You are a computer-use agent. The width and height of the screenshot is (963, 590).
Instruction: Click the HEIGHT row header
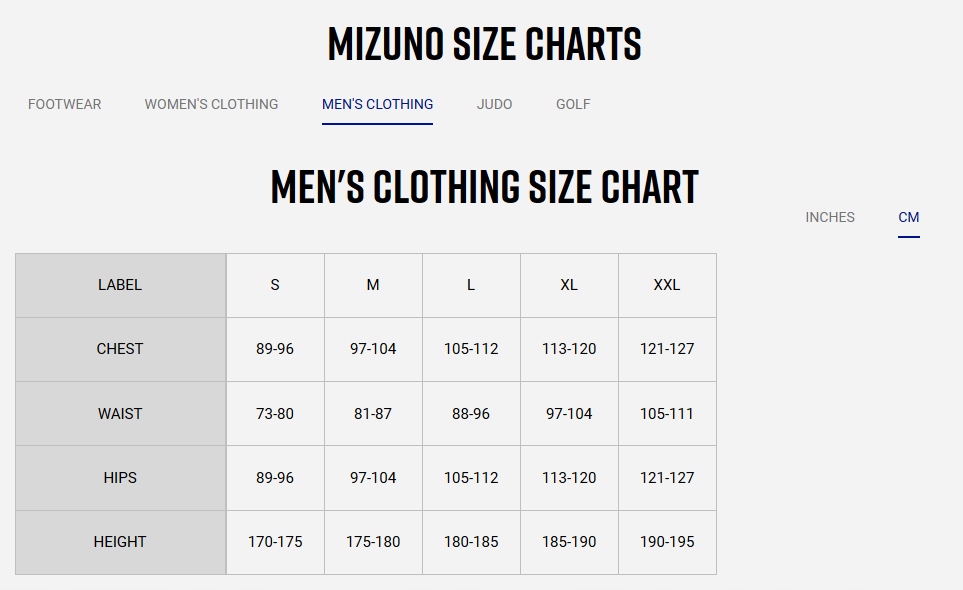point(120,541)
